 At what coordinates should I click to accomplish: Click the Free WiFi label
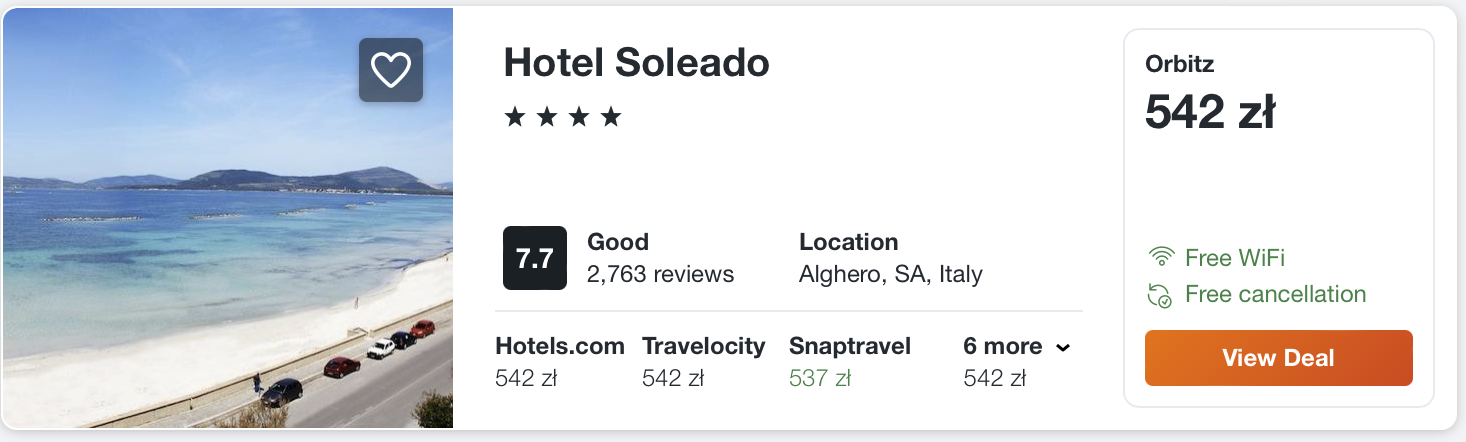pos(1234,258)
